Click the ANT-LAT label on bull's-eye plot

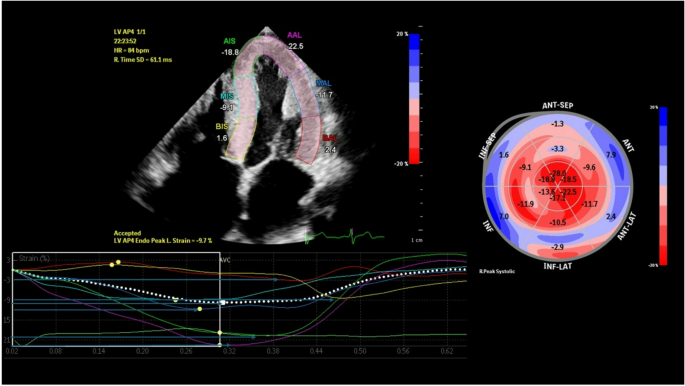[627, 226]
